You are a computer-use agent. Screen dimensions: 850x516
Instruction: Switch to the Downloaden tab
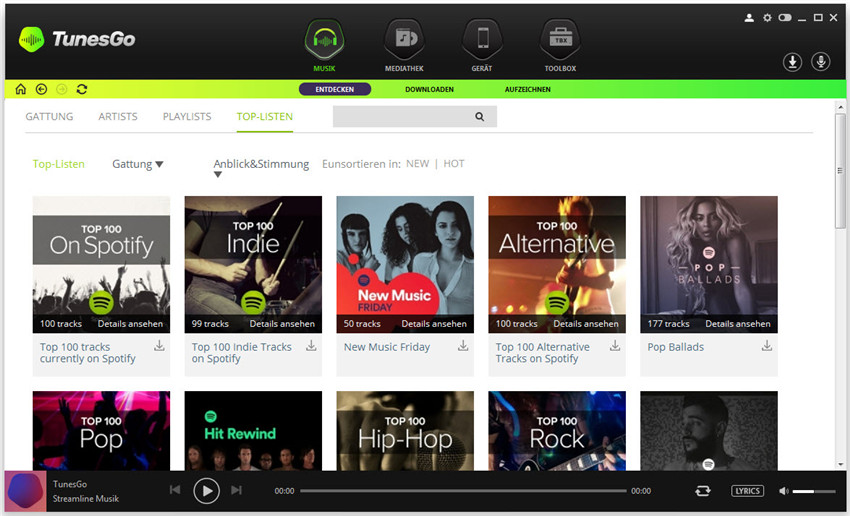point(429,89)
